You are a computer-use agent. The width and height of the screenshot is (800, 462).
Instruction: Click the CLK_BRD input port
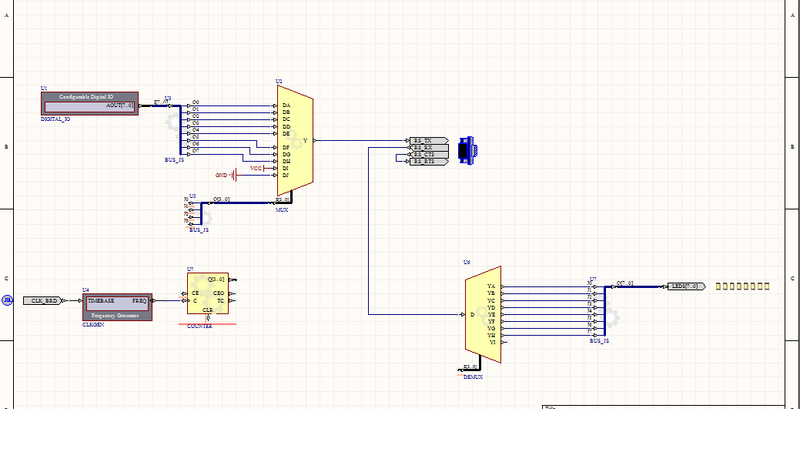(x=43, y=300)
